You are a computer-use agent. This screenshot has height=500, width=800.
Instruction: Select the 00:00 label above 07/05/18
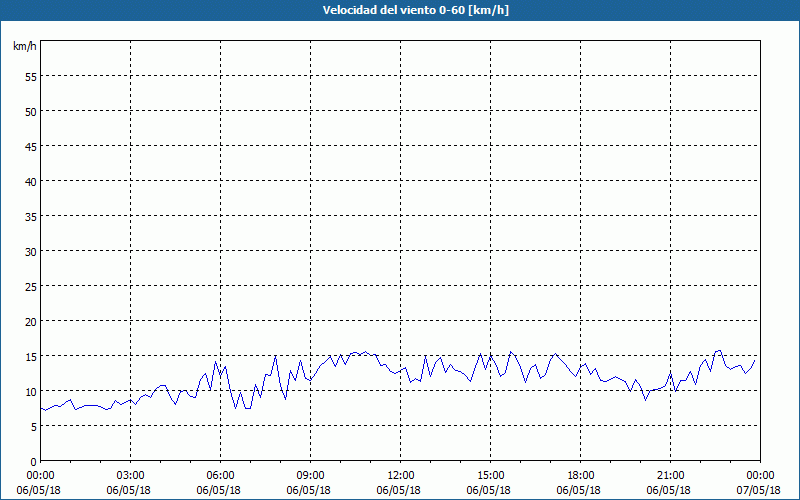click(x=760, y=476)
